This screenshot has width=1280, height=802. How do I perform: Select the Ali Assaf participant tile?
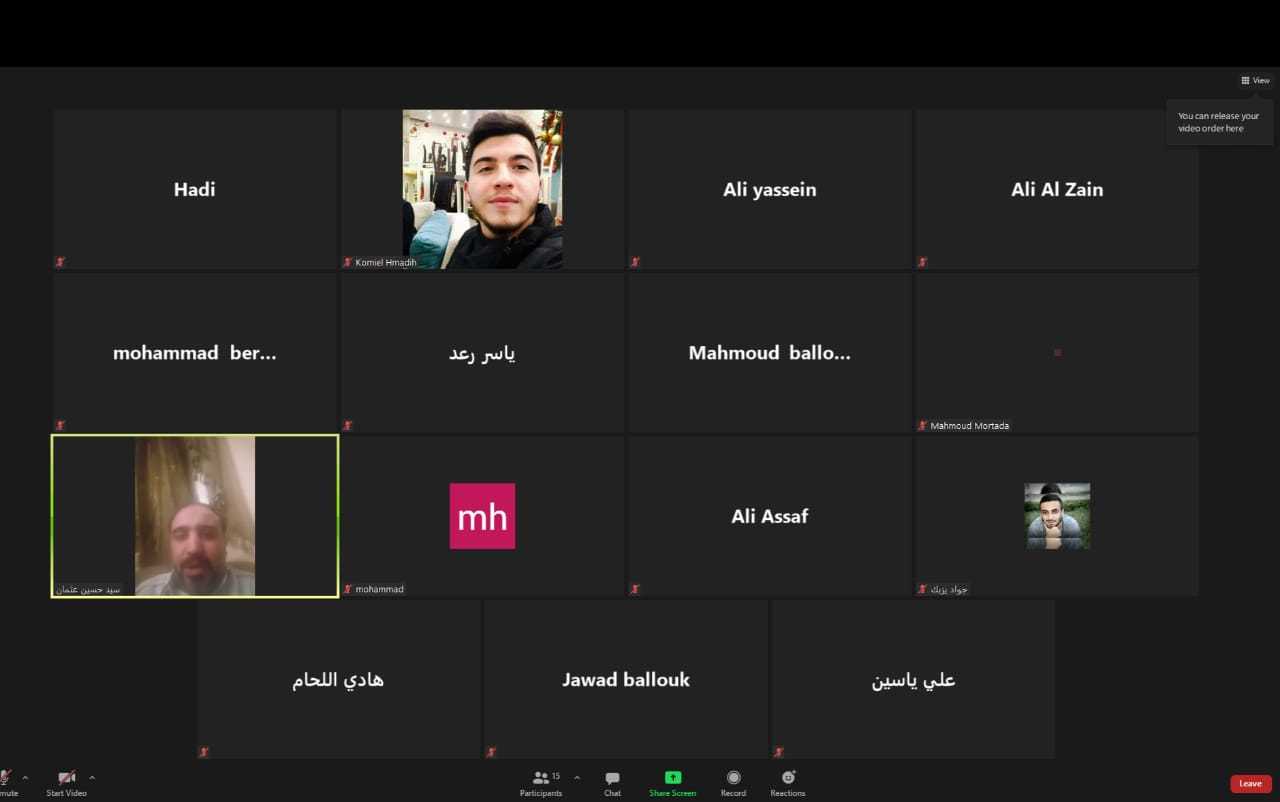pyautogui.click(x=769, y=516)
